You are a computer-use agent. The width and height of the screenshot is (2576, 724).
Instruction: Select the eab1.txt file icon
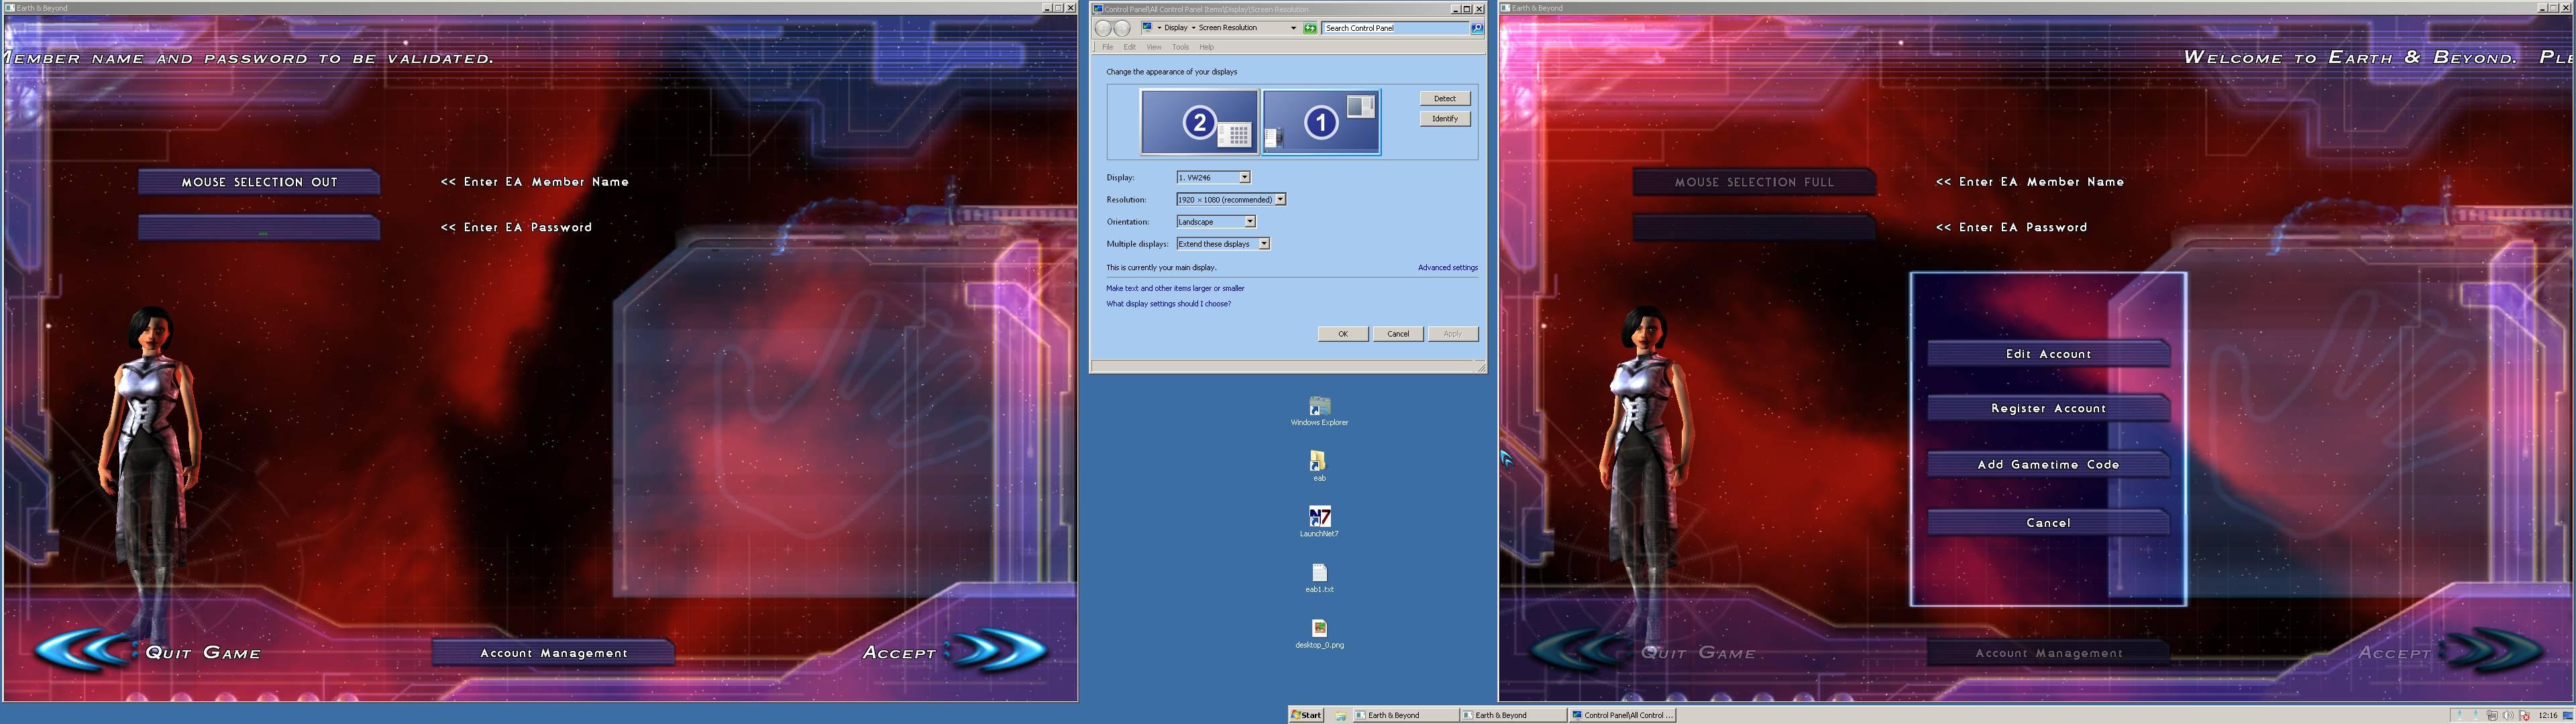point(1319,578)
